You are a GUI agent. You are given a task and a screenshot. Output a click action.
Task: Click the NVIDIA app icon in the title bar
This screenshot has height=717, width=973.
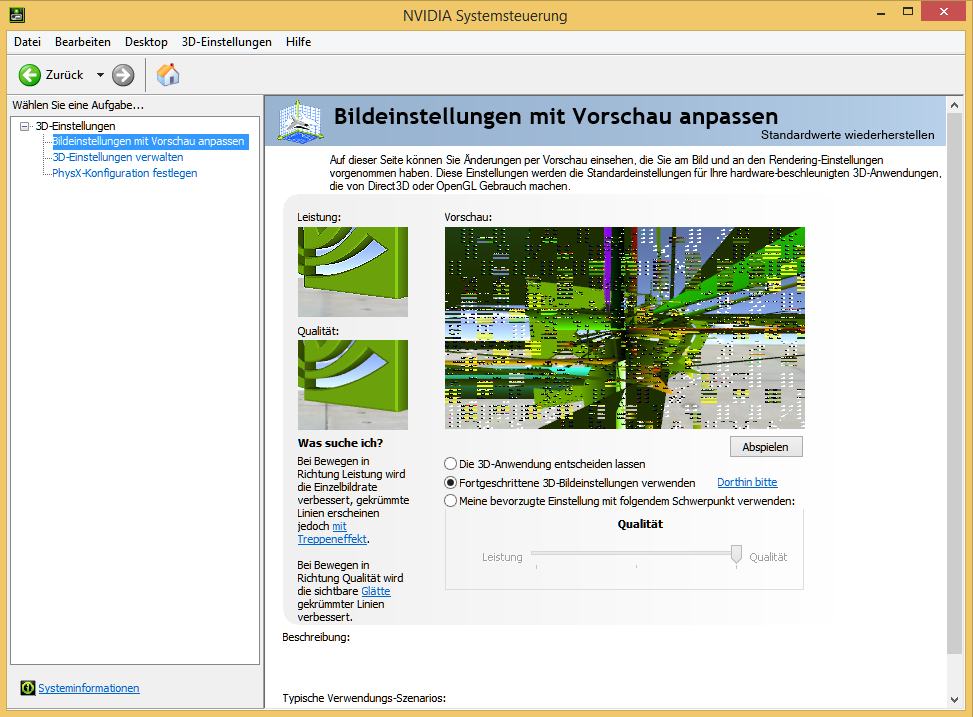[17, 14]
